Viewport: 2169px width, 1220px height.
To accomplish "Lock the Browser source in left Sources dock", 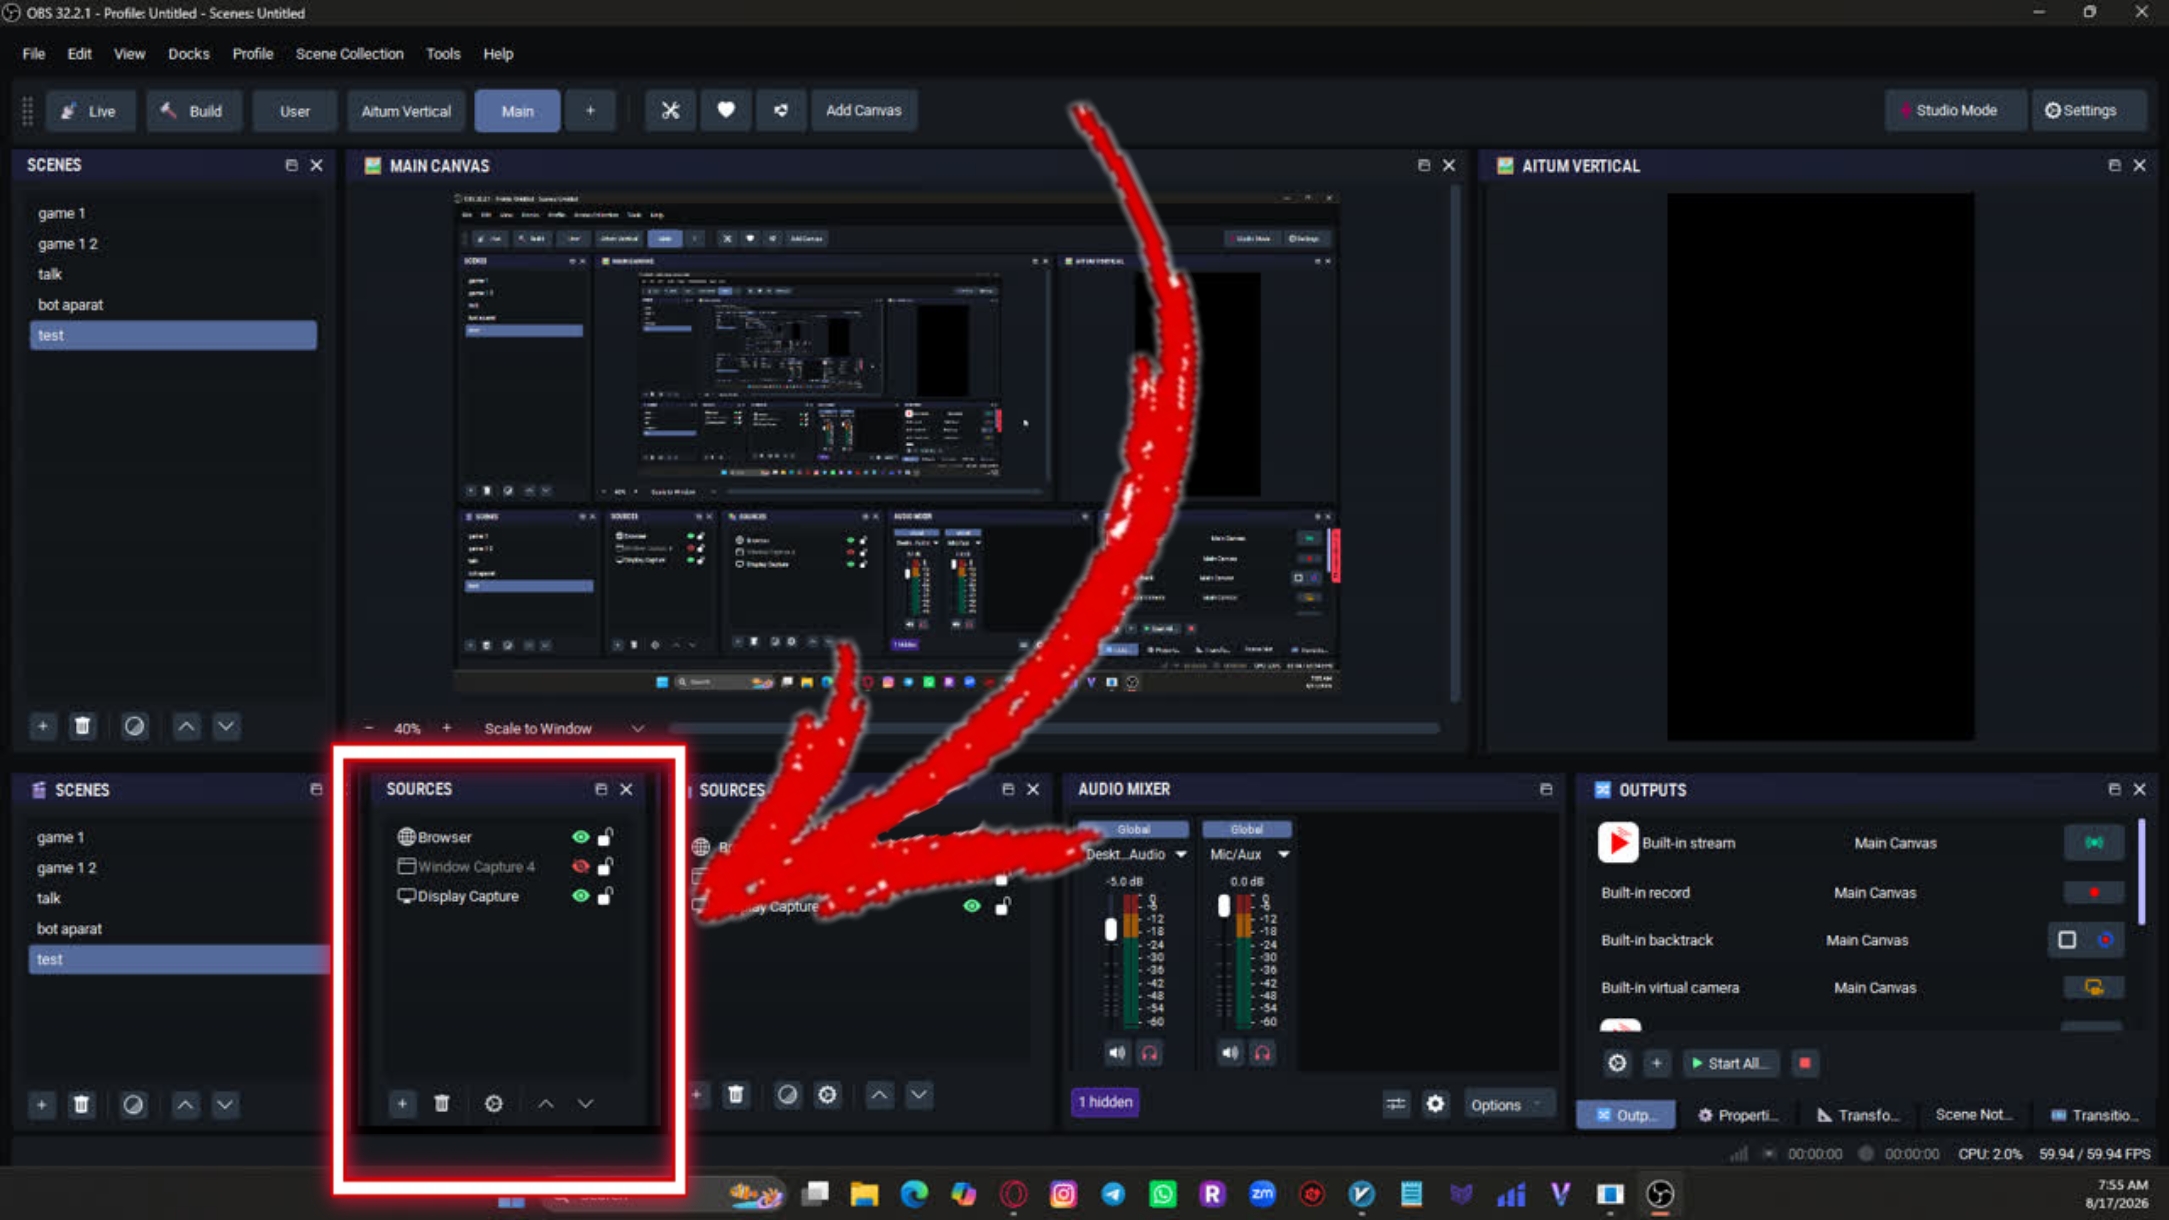I will click(x=605, y=837).
